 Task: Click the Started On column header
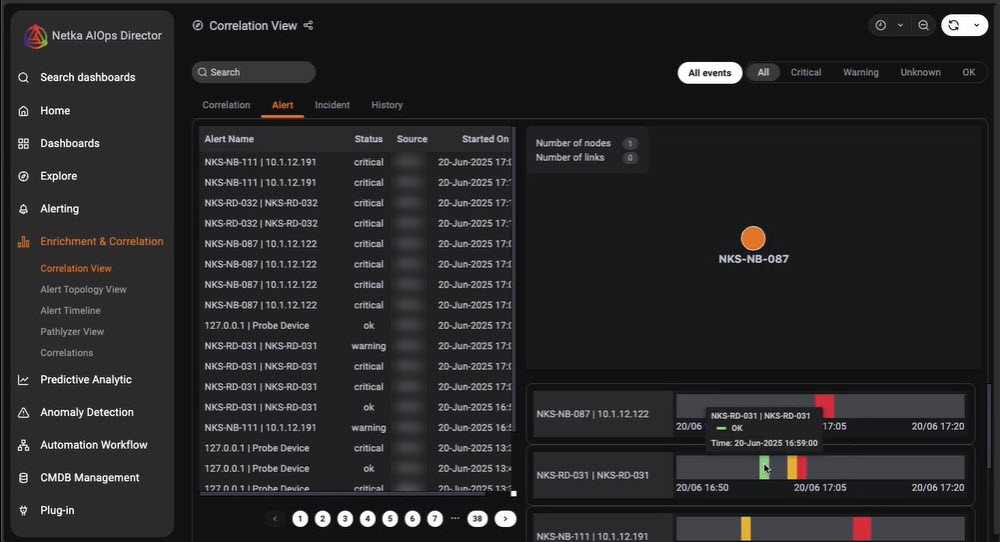tap(485, 139)
